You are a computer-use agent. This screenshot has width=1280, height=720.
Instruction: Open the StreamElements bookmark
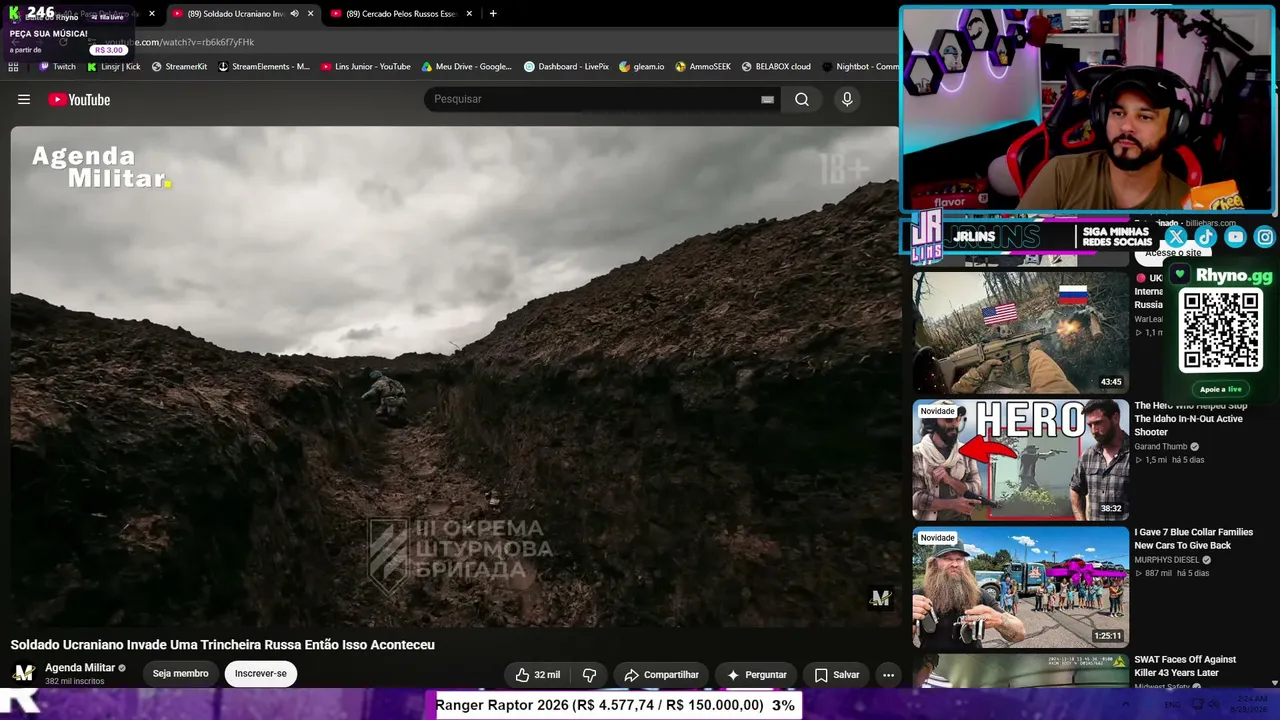click(264, 67)
